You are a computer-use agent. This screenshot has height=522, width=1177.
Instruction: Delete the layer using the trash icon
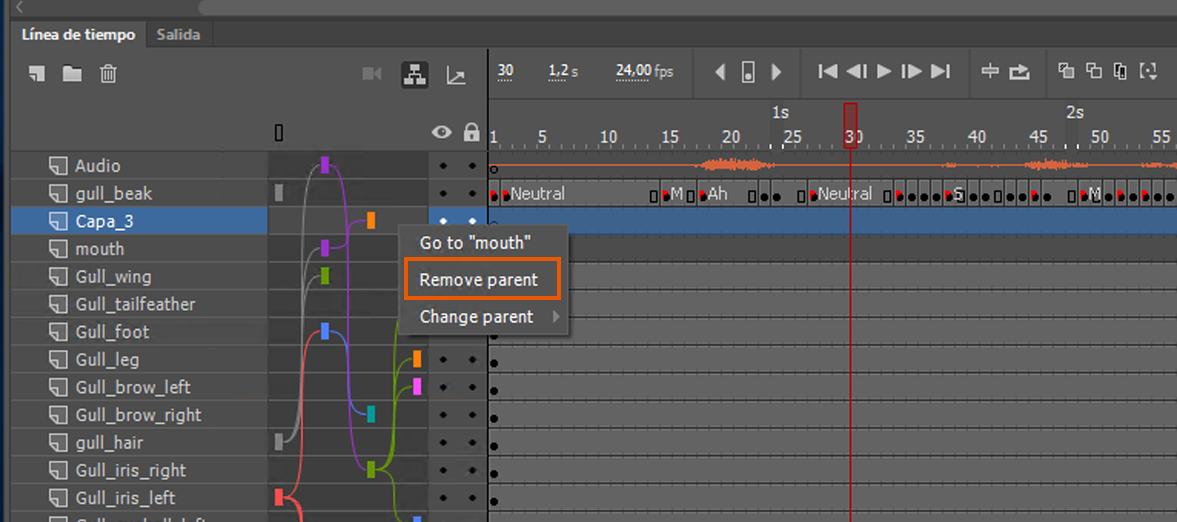coord(109,74)
